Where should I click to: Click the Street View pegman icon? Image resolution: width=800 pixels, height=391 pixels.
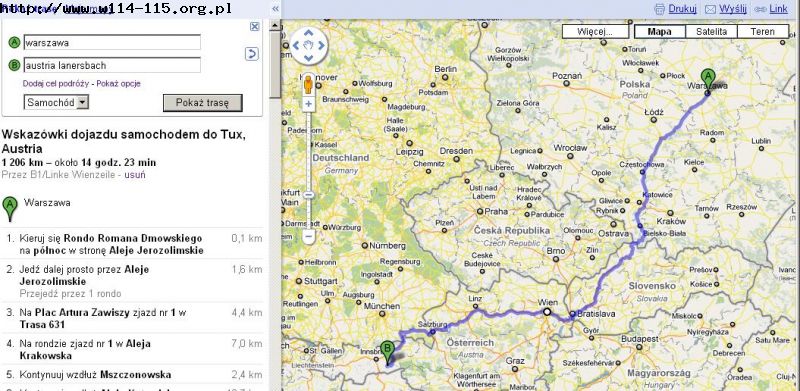click(x=308, y=84)
